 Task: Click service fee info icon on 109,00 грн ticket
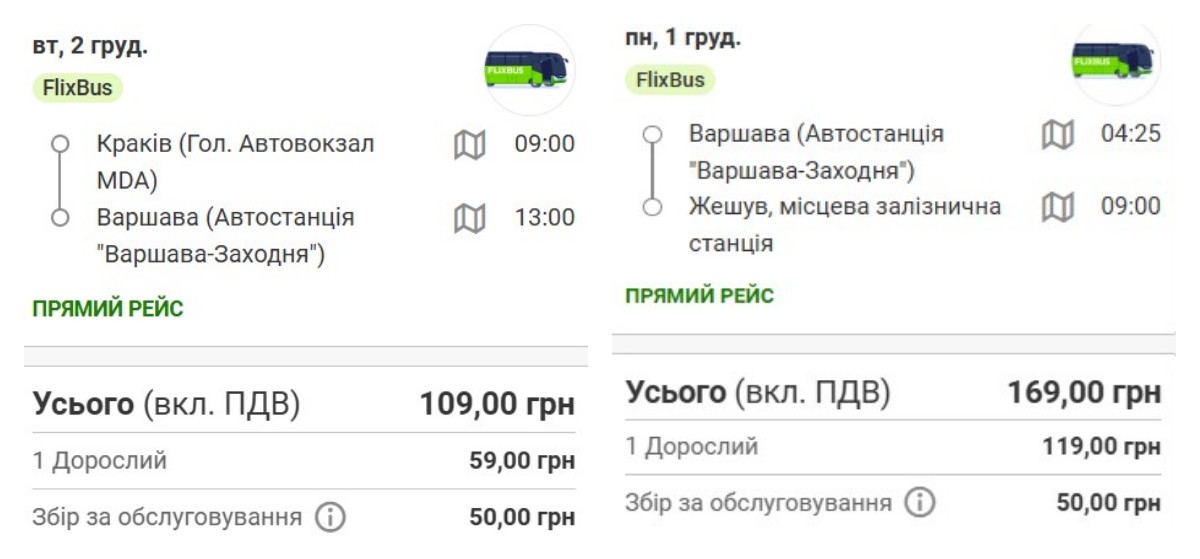330,518
